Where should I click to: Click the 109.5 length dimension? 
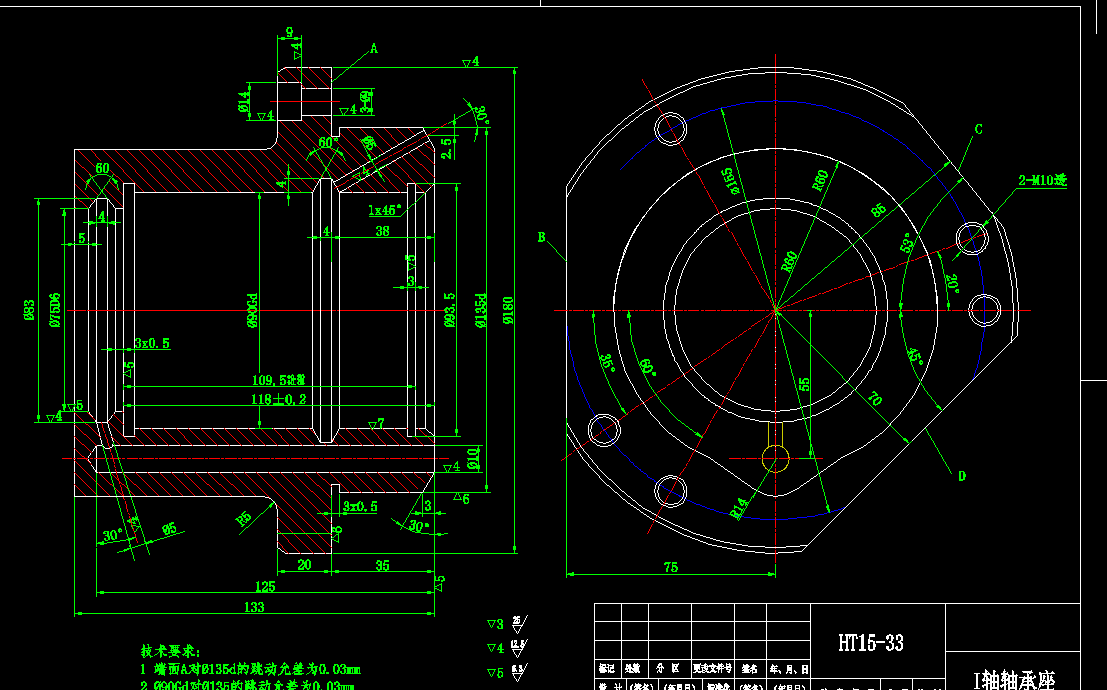coord(279,381)
